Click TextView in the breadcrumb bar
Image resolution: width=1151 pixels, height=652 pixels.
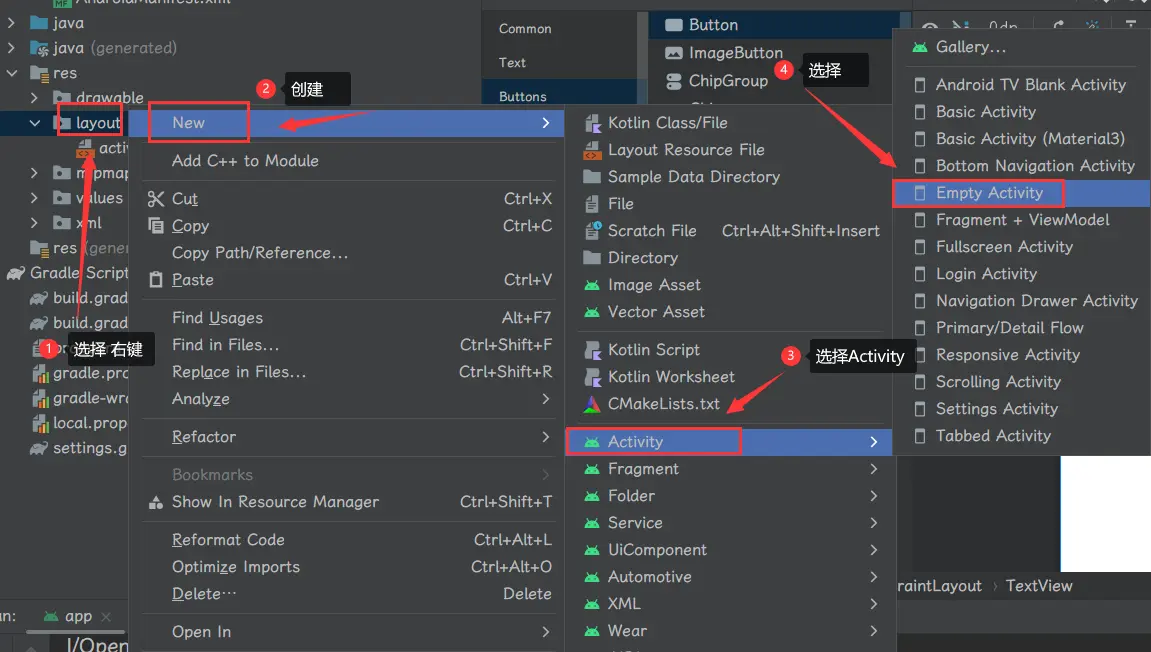pyautogui.click(x=1039, y=586)
